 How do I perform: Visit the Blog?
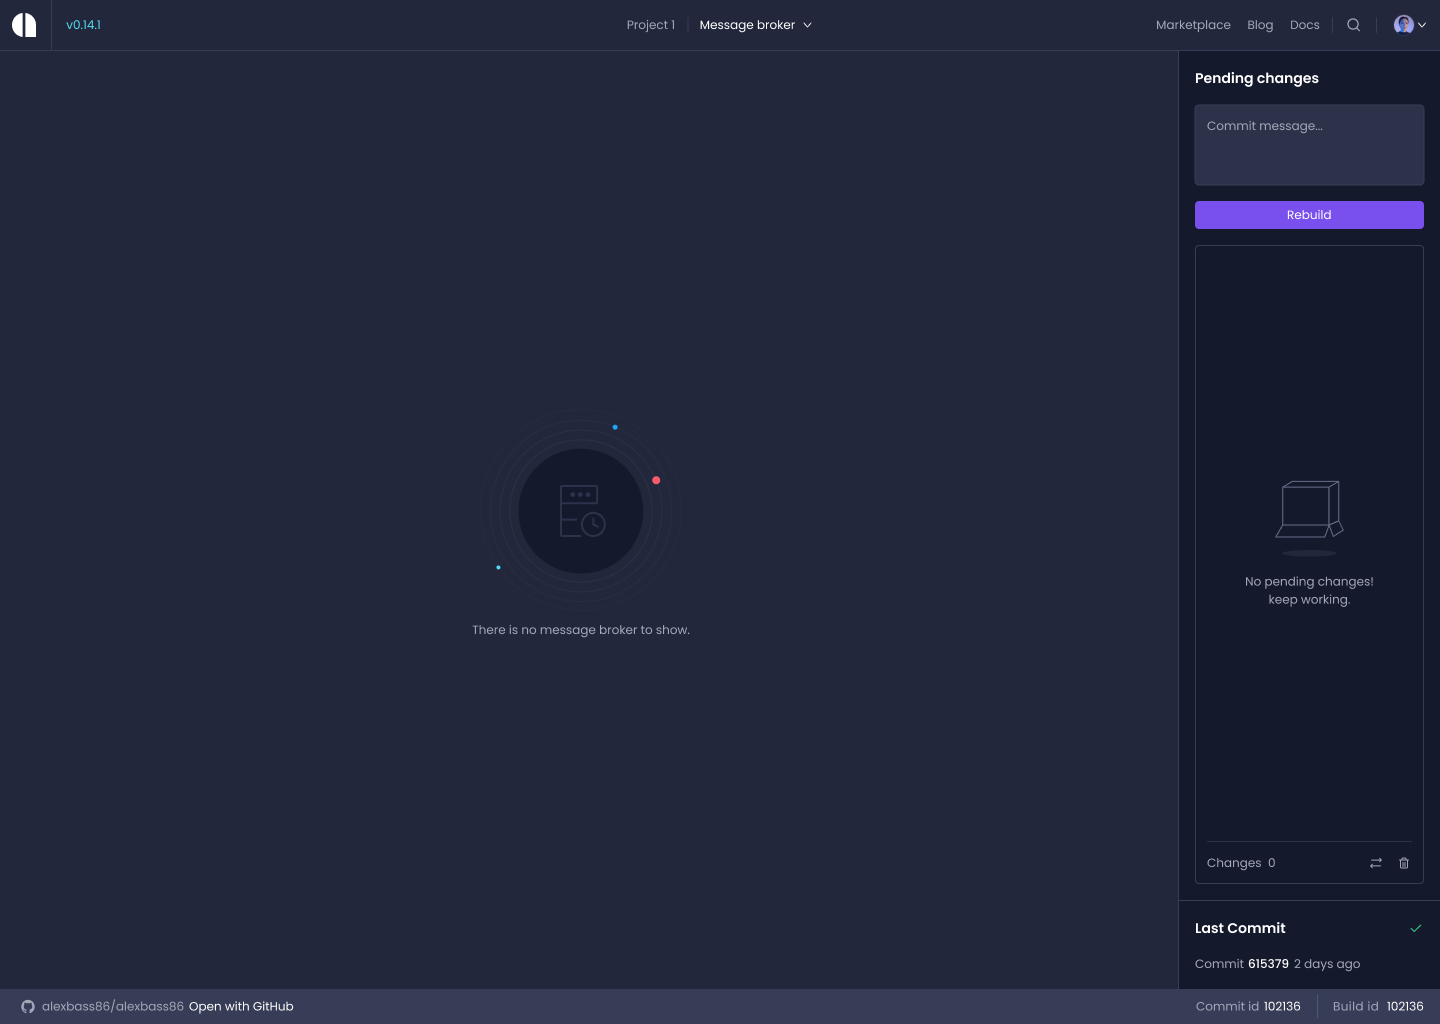[x=1260, y=24]
